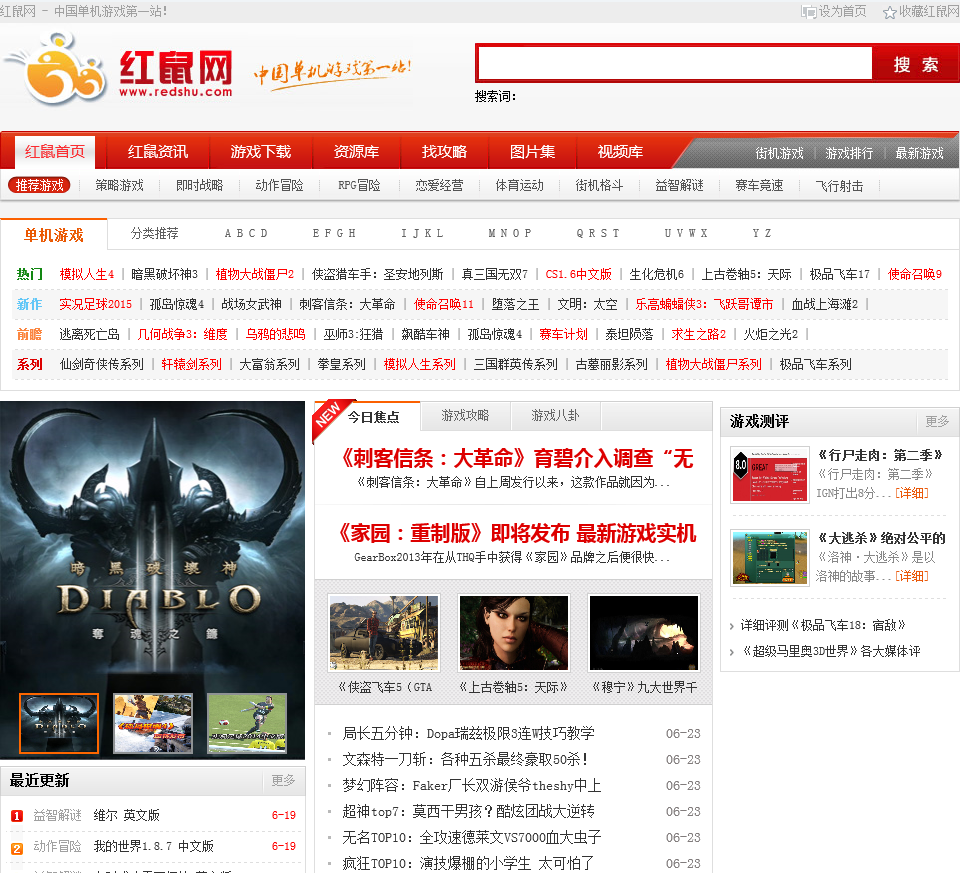Open the 几何战争3：维度 link
The width and height of the screenshot is (960, 873).
182,334
